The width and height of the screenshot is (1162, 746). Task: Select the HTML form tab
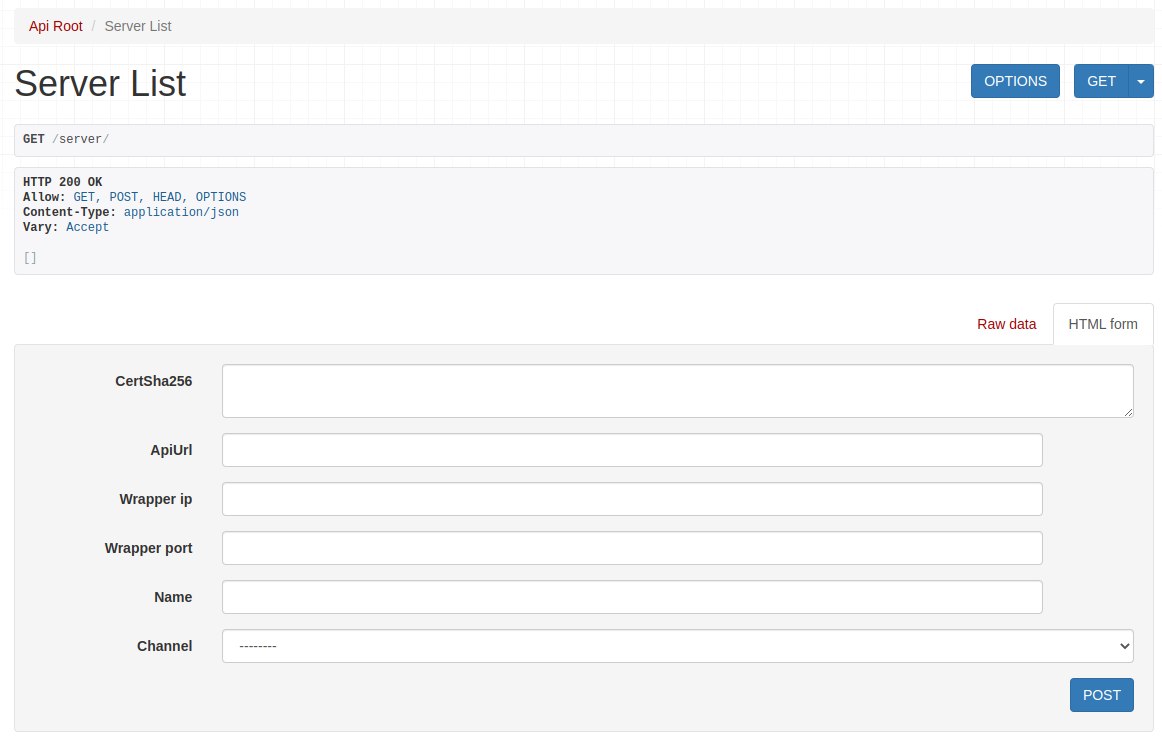[1103, 324]
